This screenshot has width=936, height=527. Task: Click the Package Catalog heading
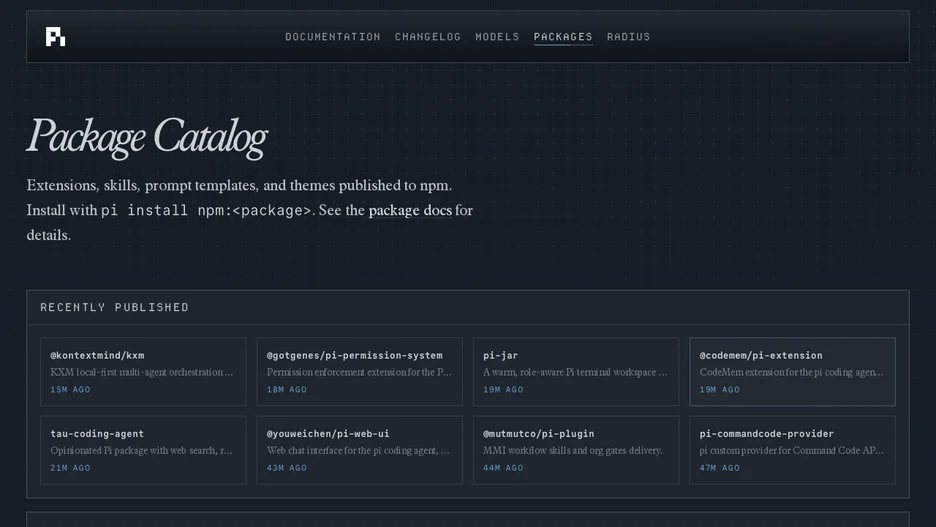(x=147, y=137)
